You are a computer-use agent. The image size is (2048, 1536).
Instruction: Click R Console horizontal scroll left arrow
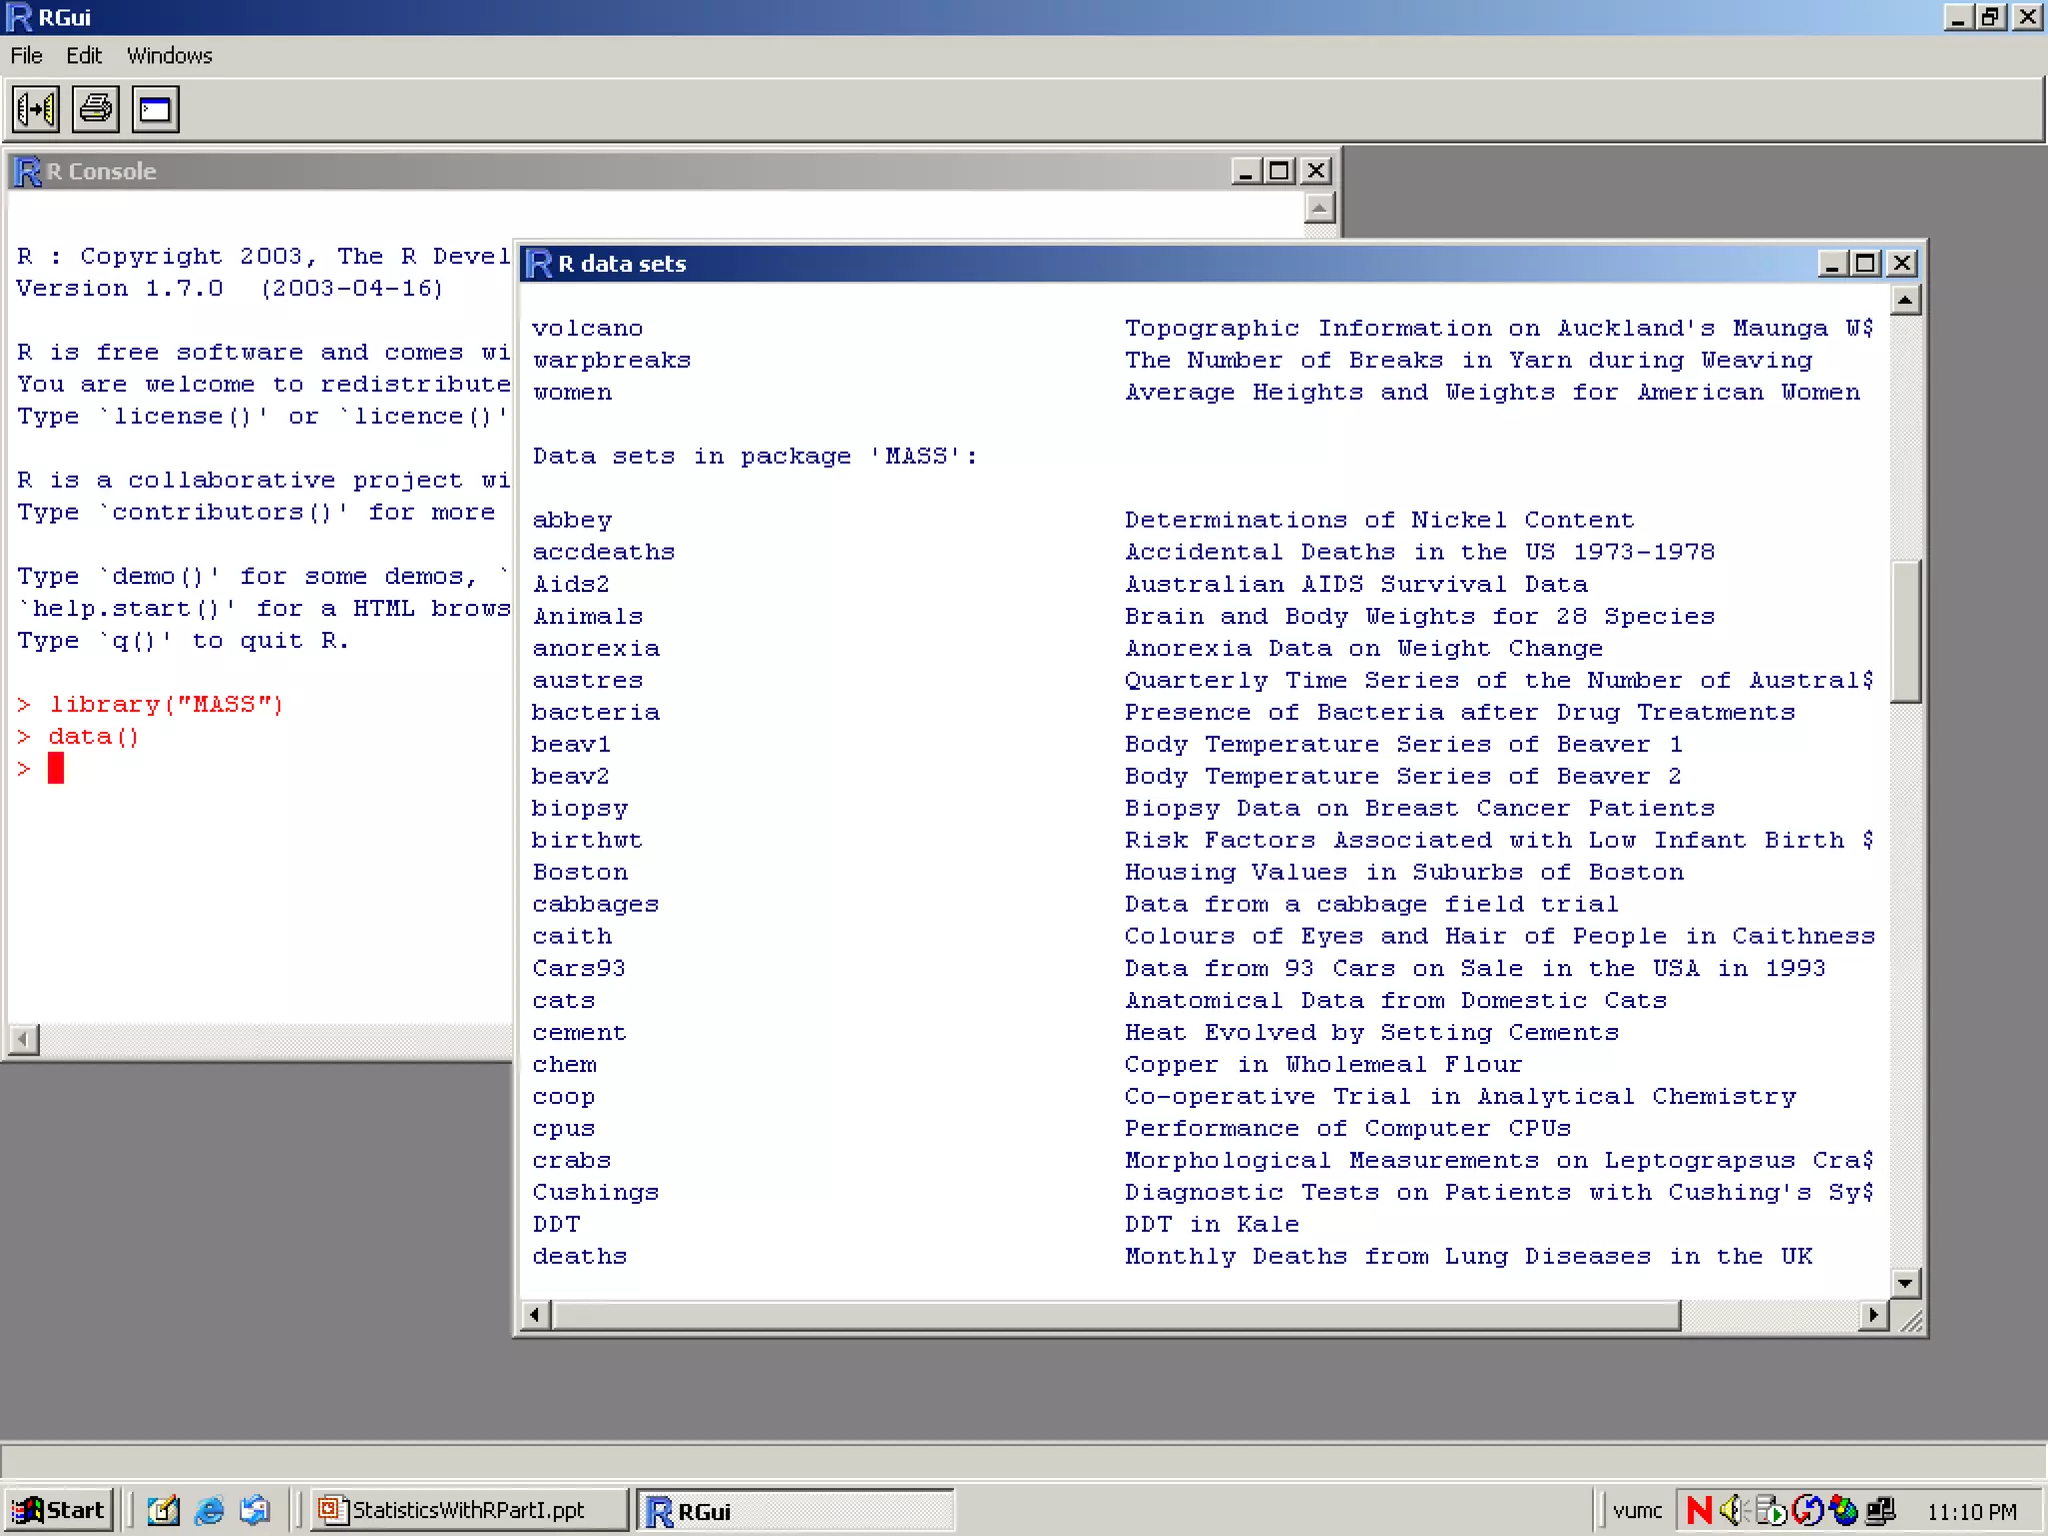(24, 1040)
